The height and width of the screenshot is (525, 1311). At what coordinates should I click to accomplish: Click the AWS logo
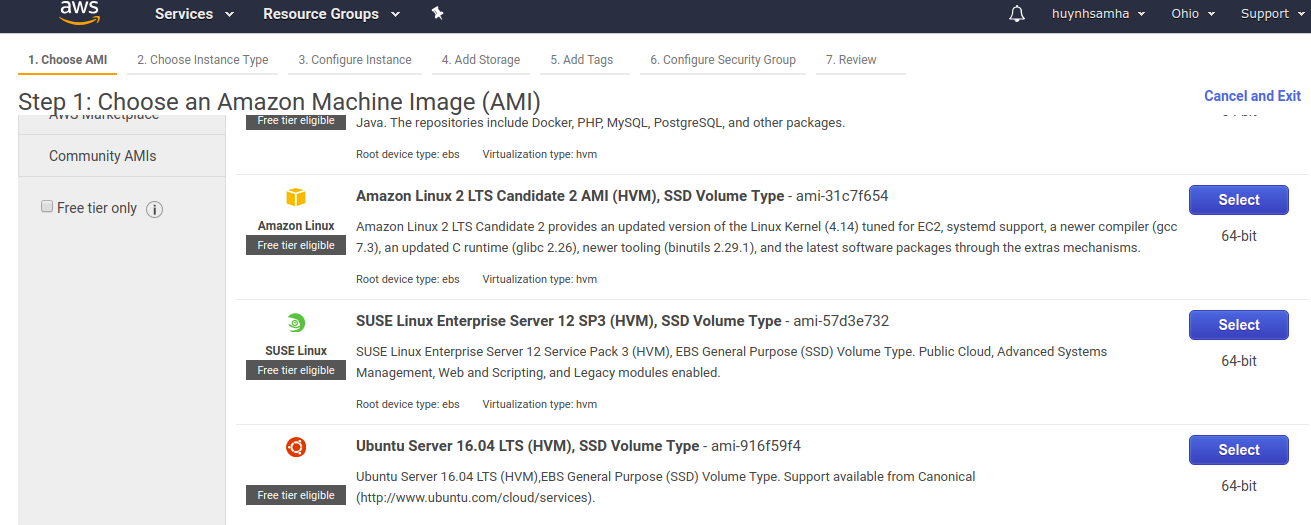click(x=79, y=12)
